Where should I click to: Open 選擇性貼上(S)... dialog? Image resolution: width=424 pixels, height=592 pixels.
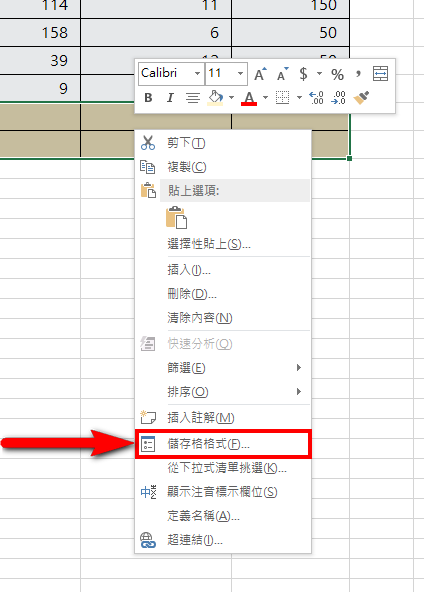pos(223,244)
